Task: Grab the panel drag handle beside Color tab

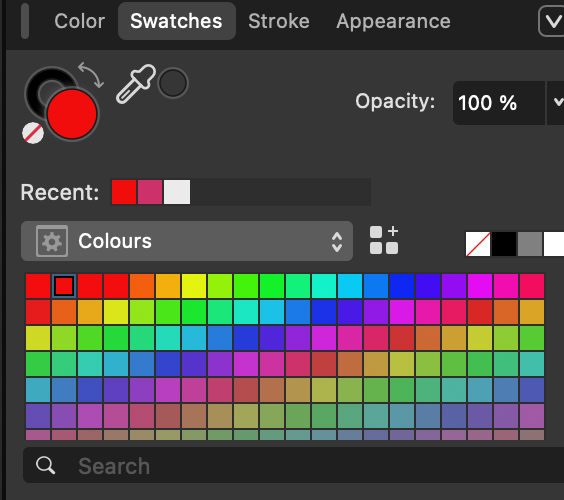Action: click(x=25, y=21)
